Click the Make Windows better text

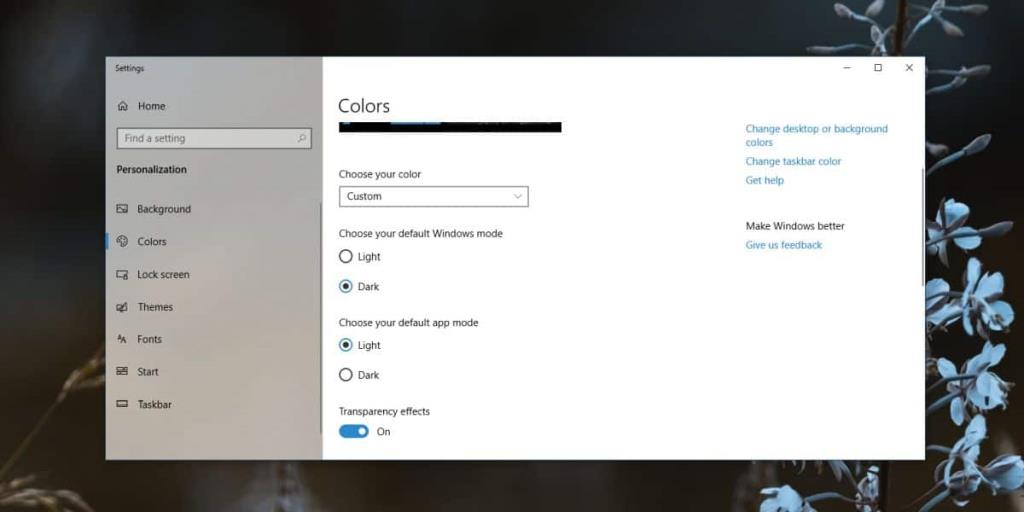795,226
